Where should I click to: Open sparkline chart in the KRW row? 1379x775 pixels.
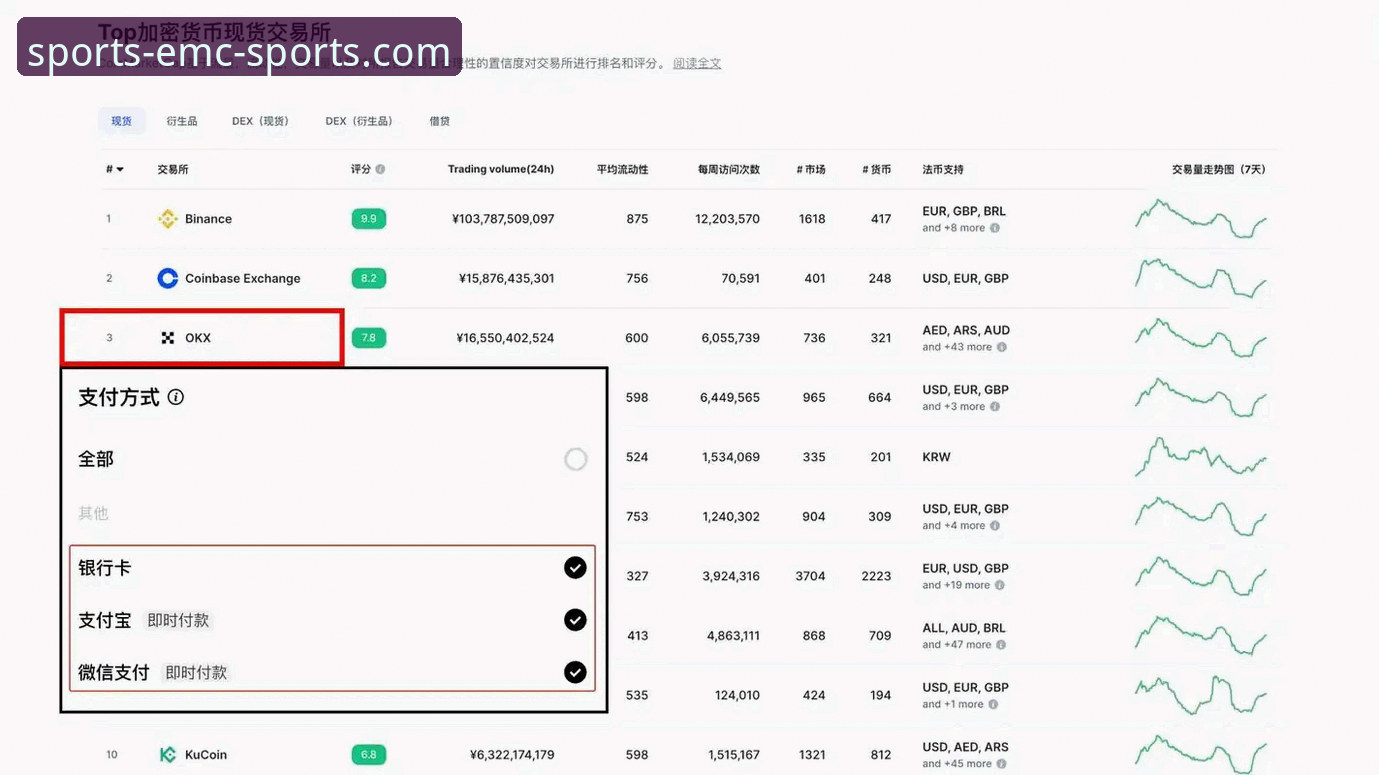[1201, 457]
